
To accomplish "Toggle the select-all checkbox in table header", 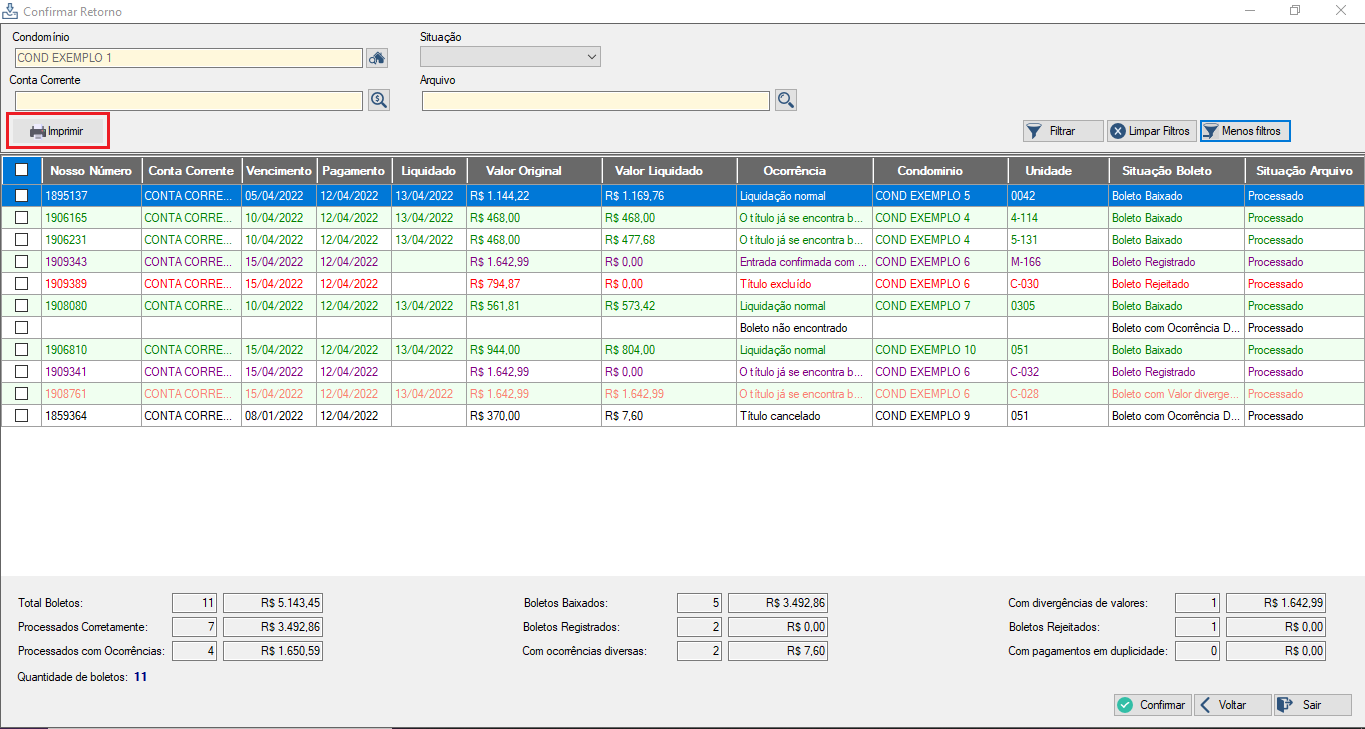I will click(21, 171).
